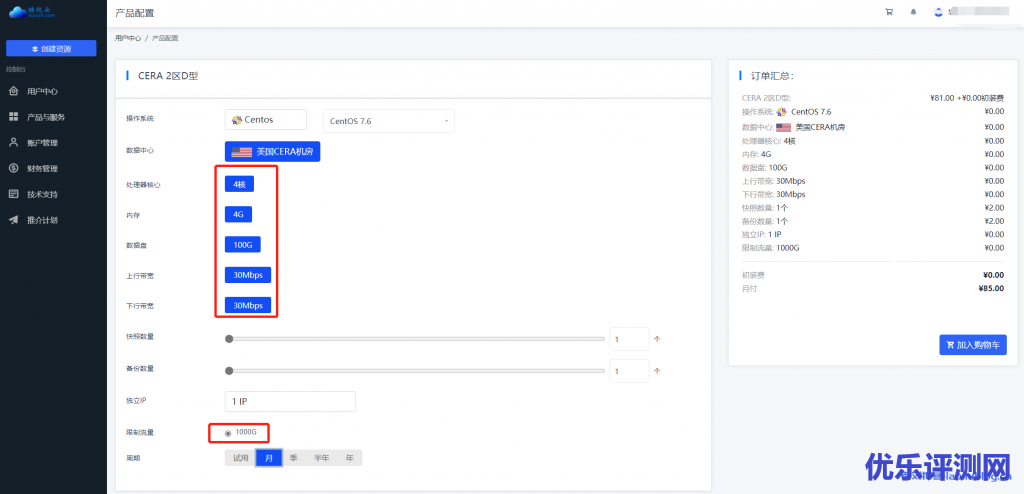This screenshot has height=494, width=1024.
Task: Click the 账户管理 person icon
Action: pyautogui.click(x=13, y=142)
